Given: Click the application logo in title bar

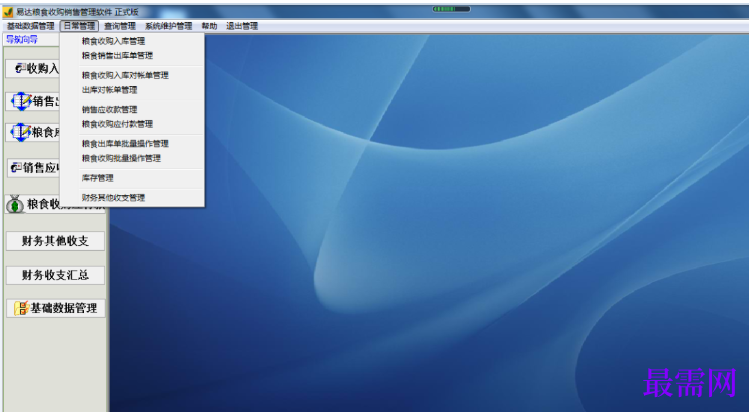Looking at the screenshot, I should pos(8,12).
